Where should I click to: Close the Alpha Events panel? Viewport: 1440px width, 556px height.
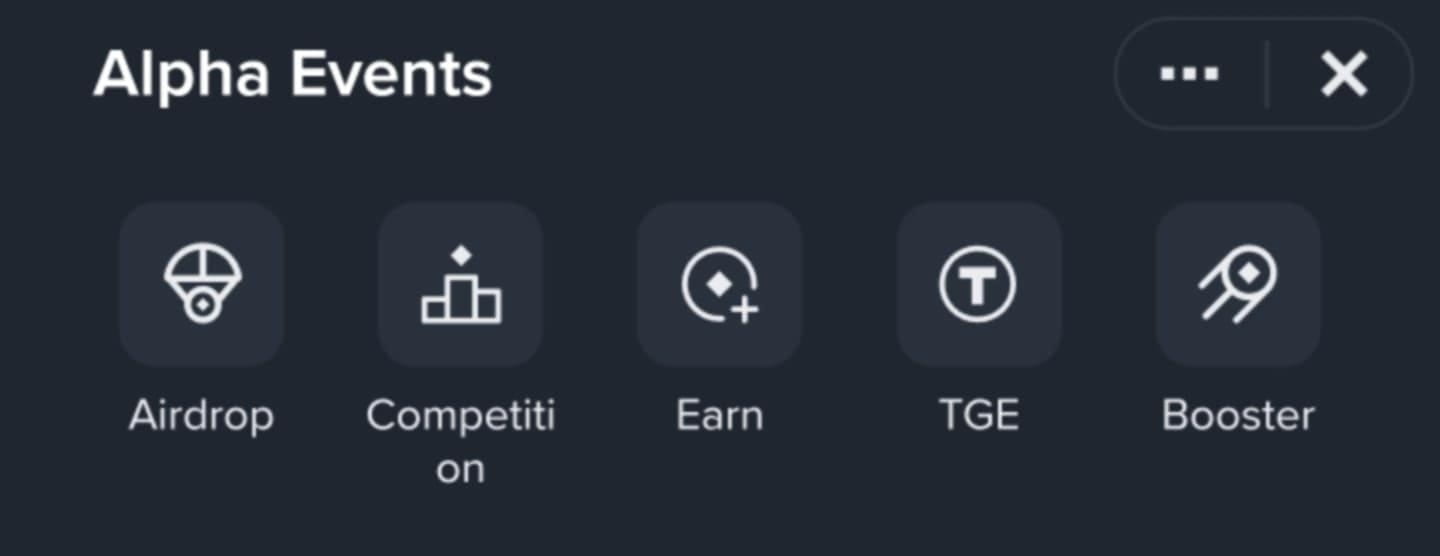1343,74
